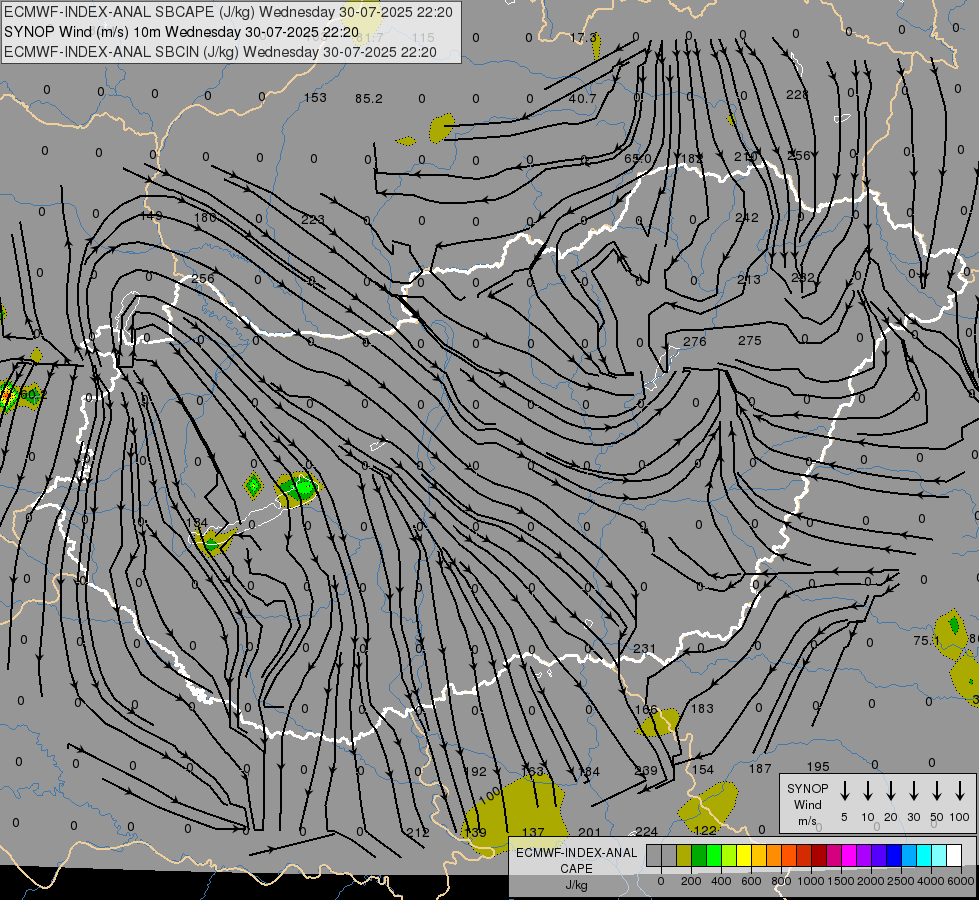Screen dimensions: 979x900
Task: Click map value 201
Action: coord(589,832)
